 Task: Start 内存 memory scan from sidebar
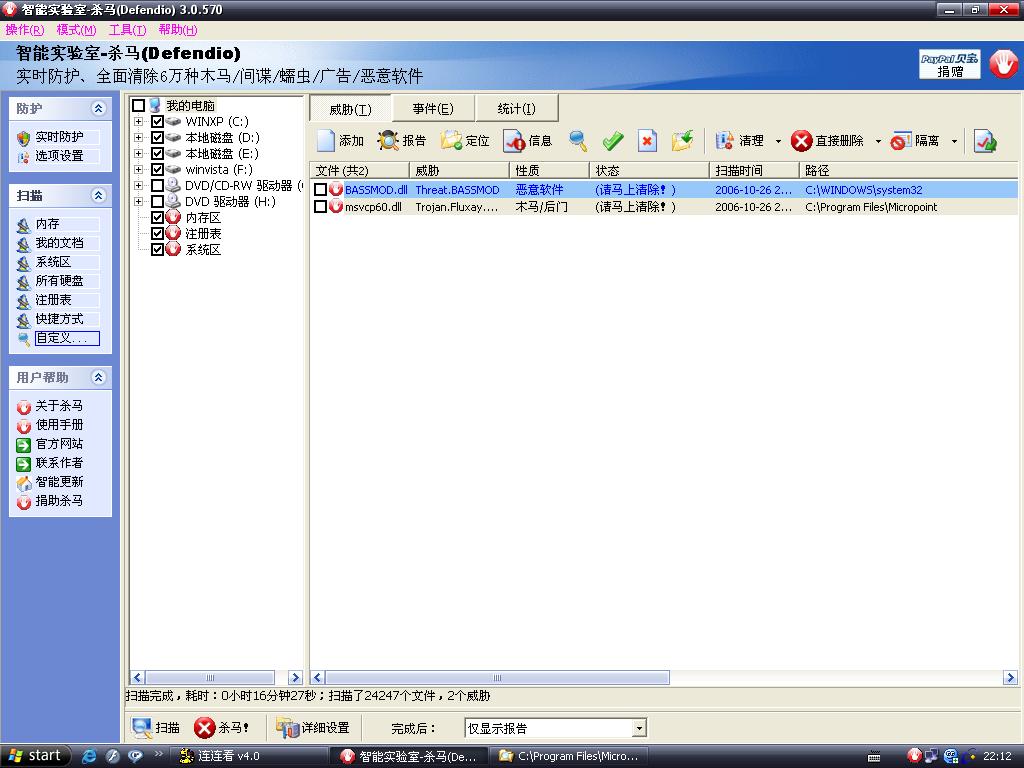tap(47, 224)
